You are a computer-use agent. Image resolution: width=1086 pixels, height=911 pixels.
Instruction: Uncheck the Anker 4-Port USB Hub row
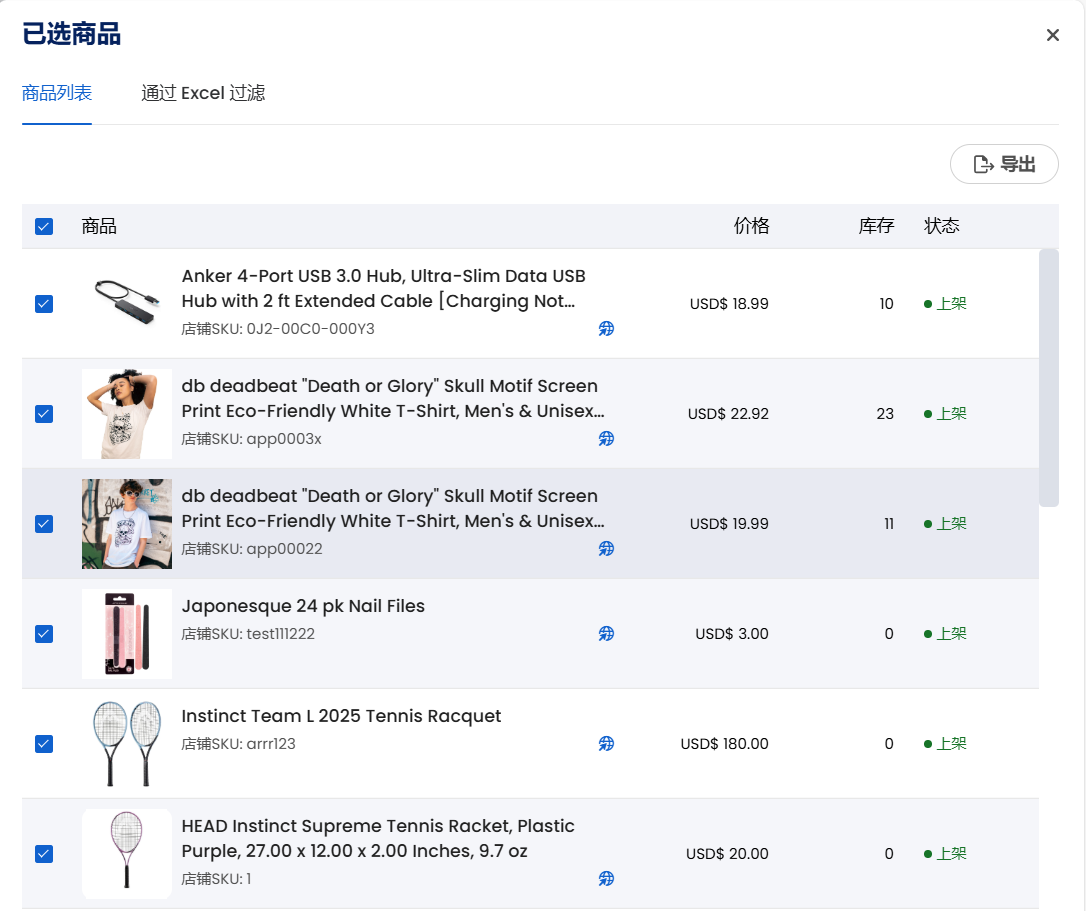click(44, 304)
